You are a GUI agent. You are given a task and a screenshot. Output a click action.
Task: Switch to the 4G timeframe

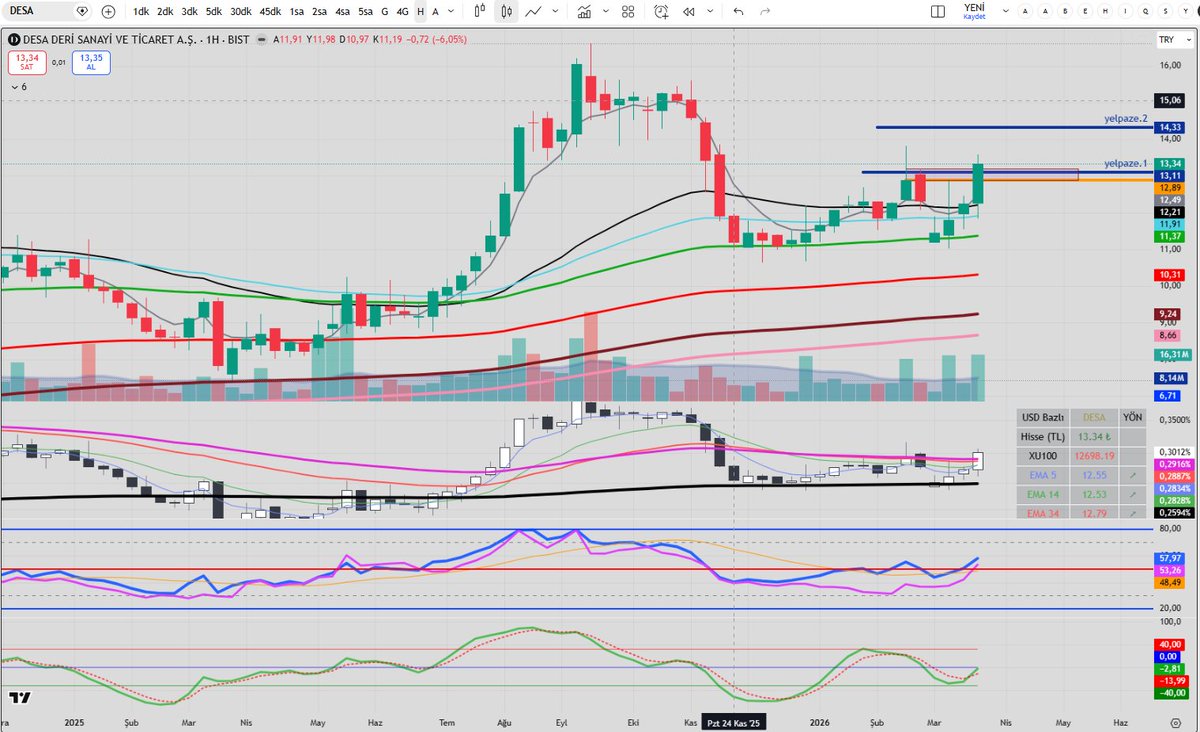click(x=402, y=11)
